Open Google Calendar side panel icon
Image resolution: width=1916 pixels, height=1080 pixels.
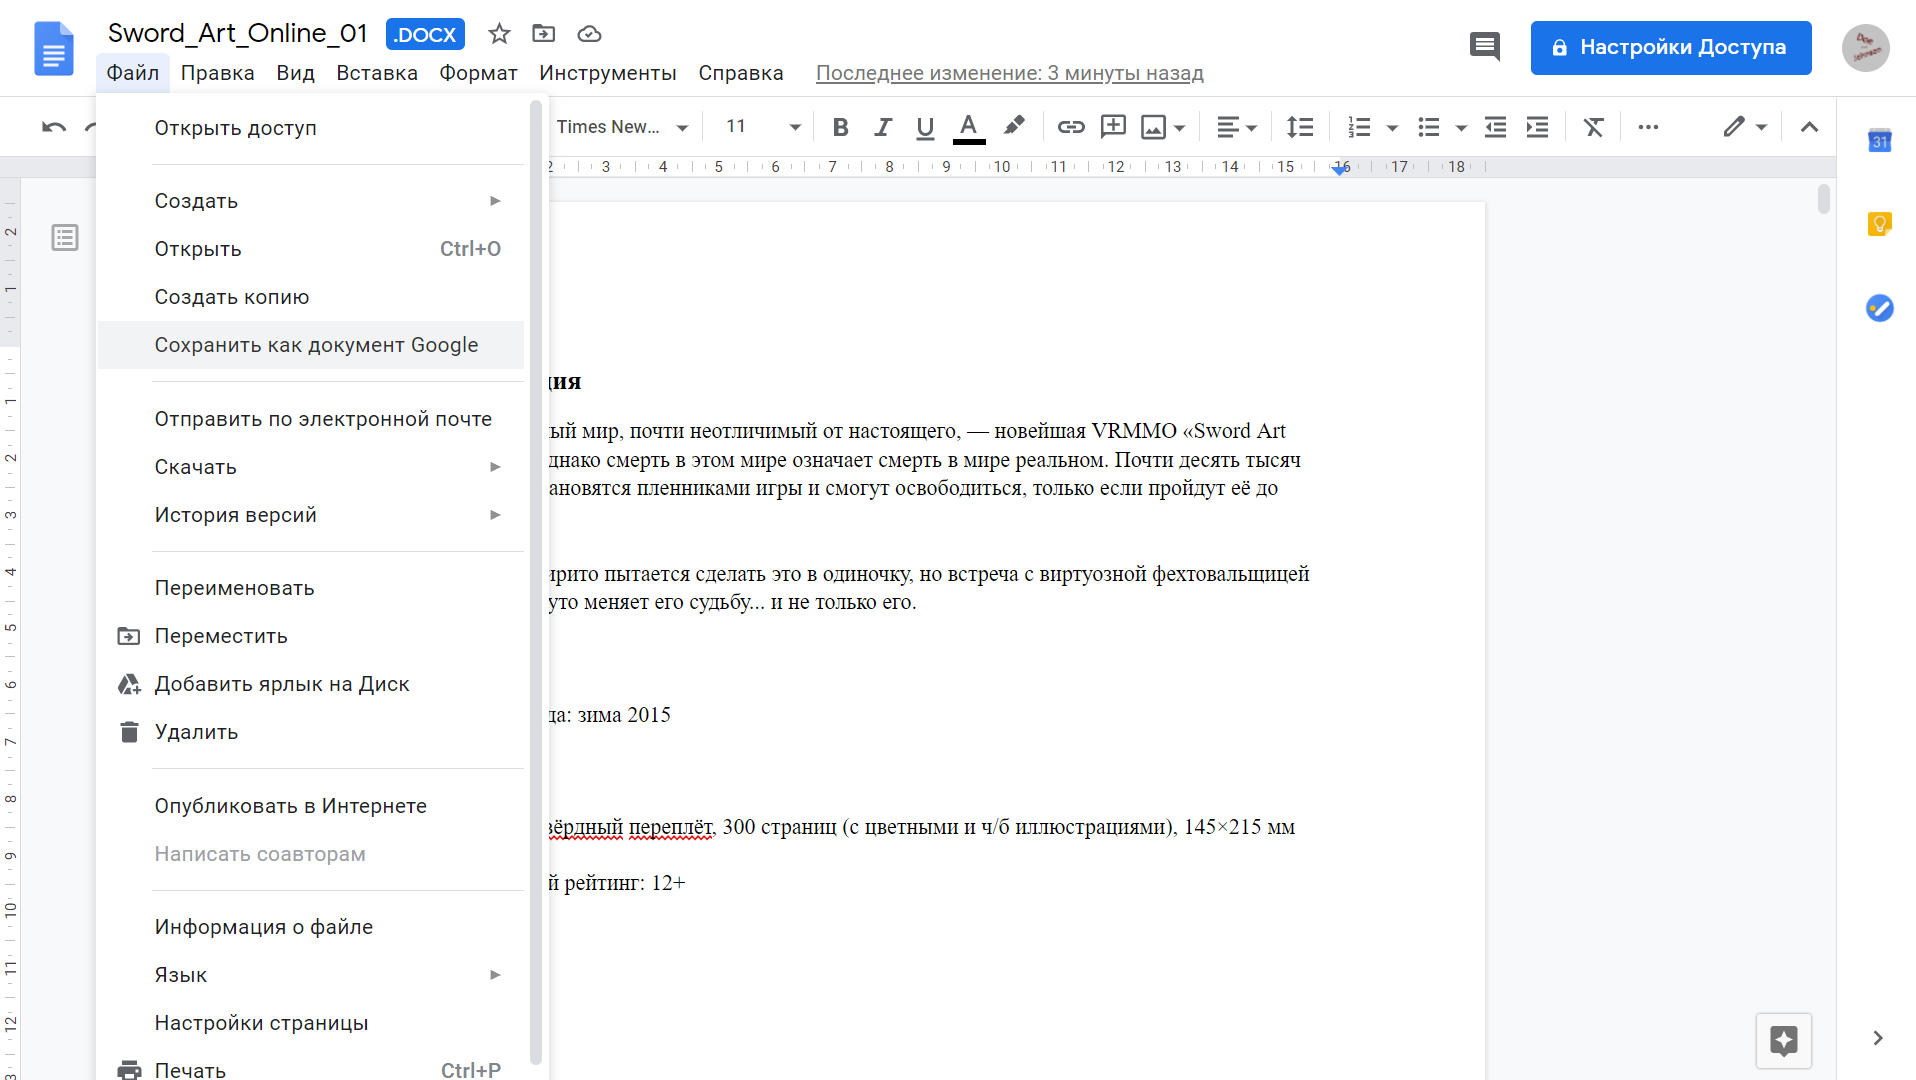(1879, 141)
